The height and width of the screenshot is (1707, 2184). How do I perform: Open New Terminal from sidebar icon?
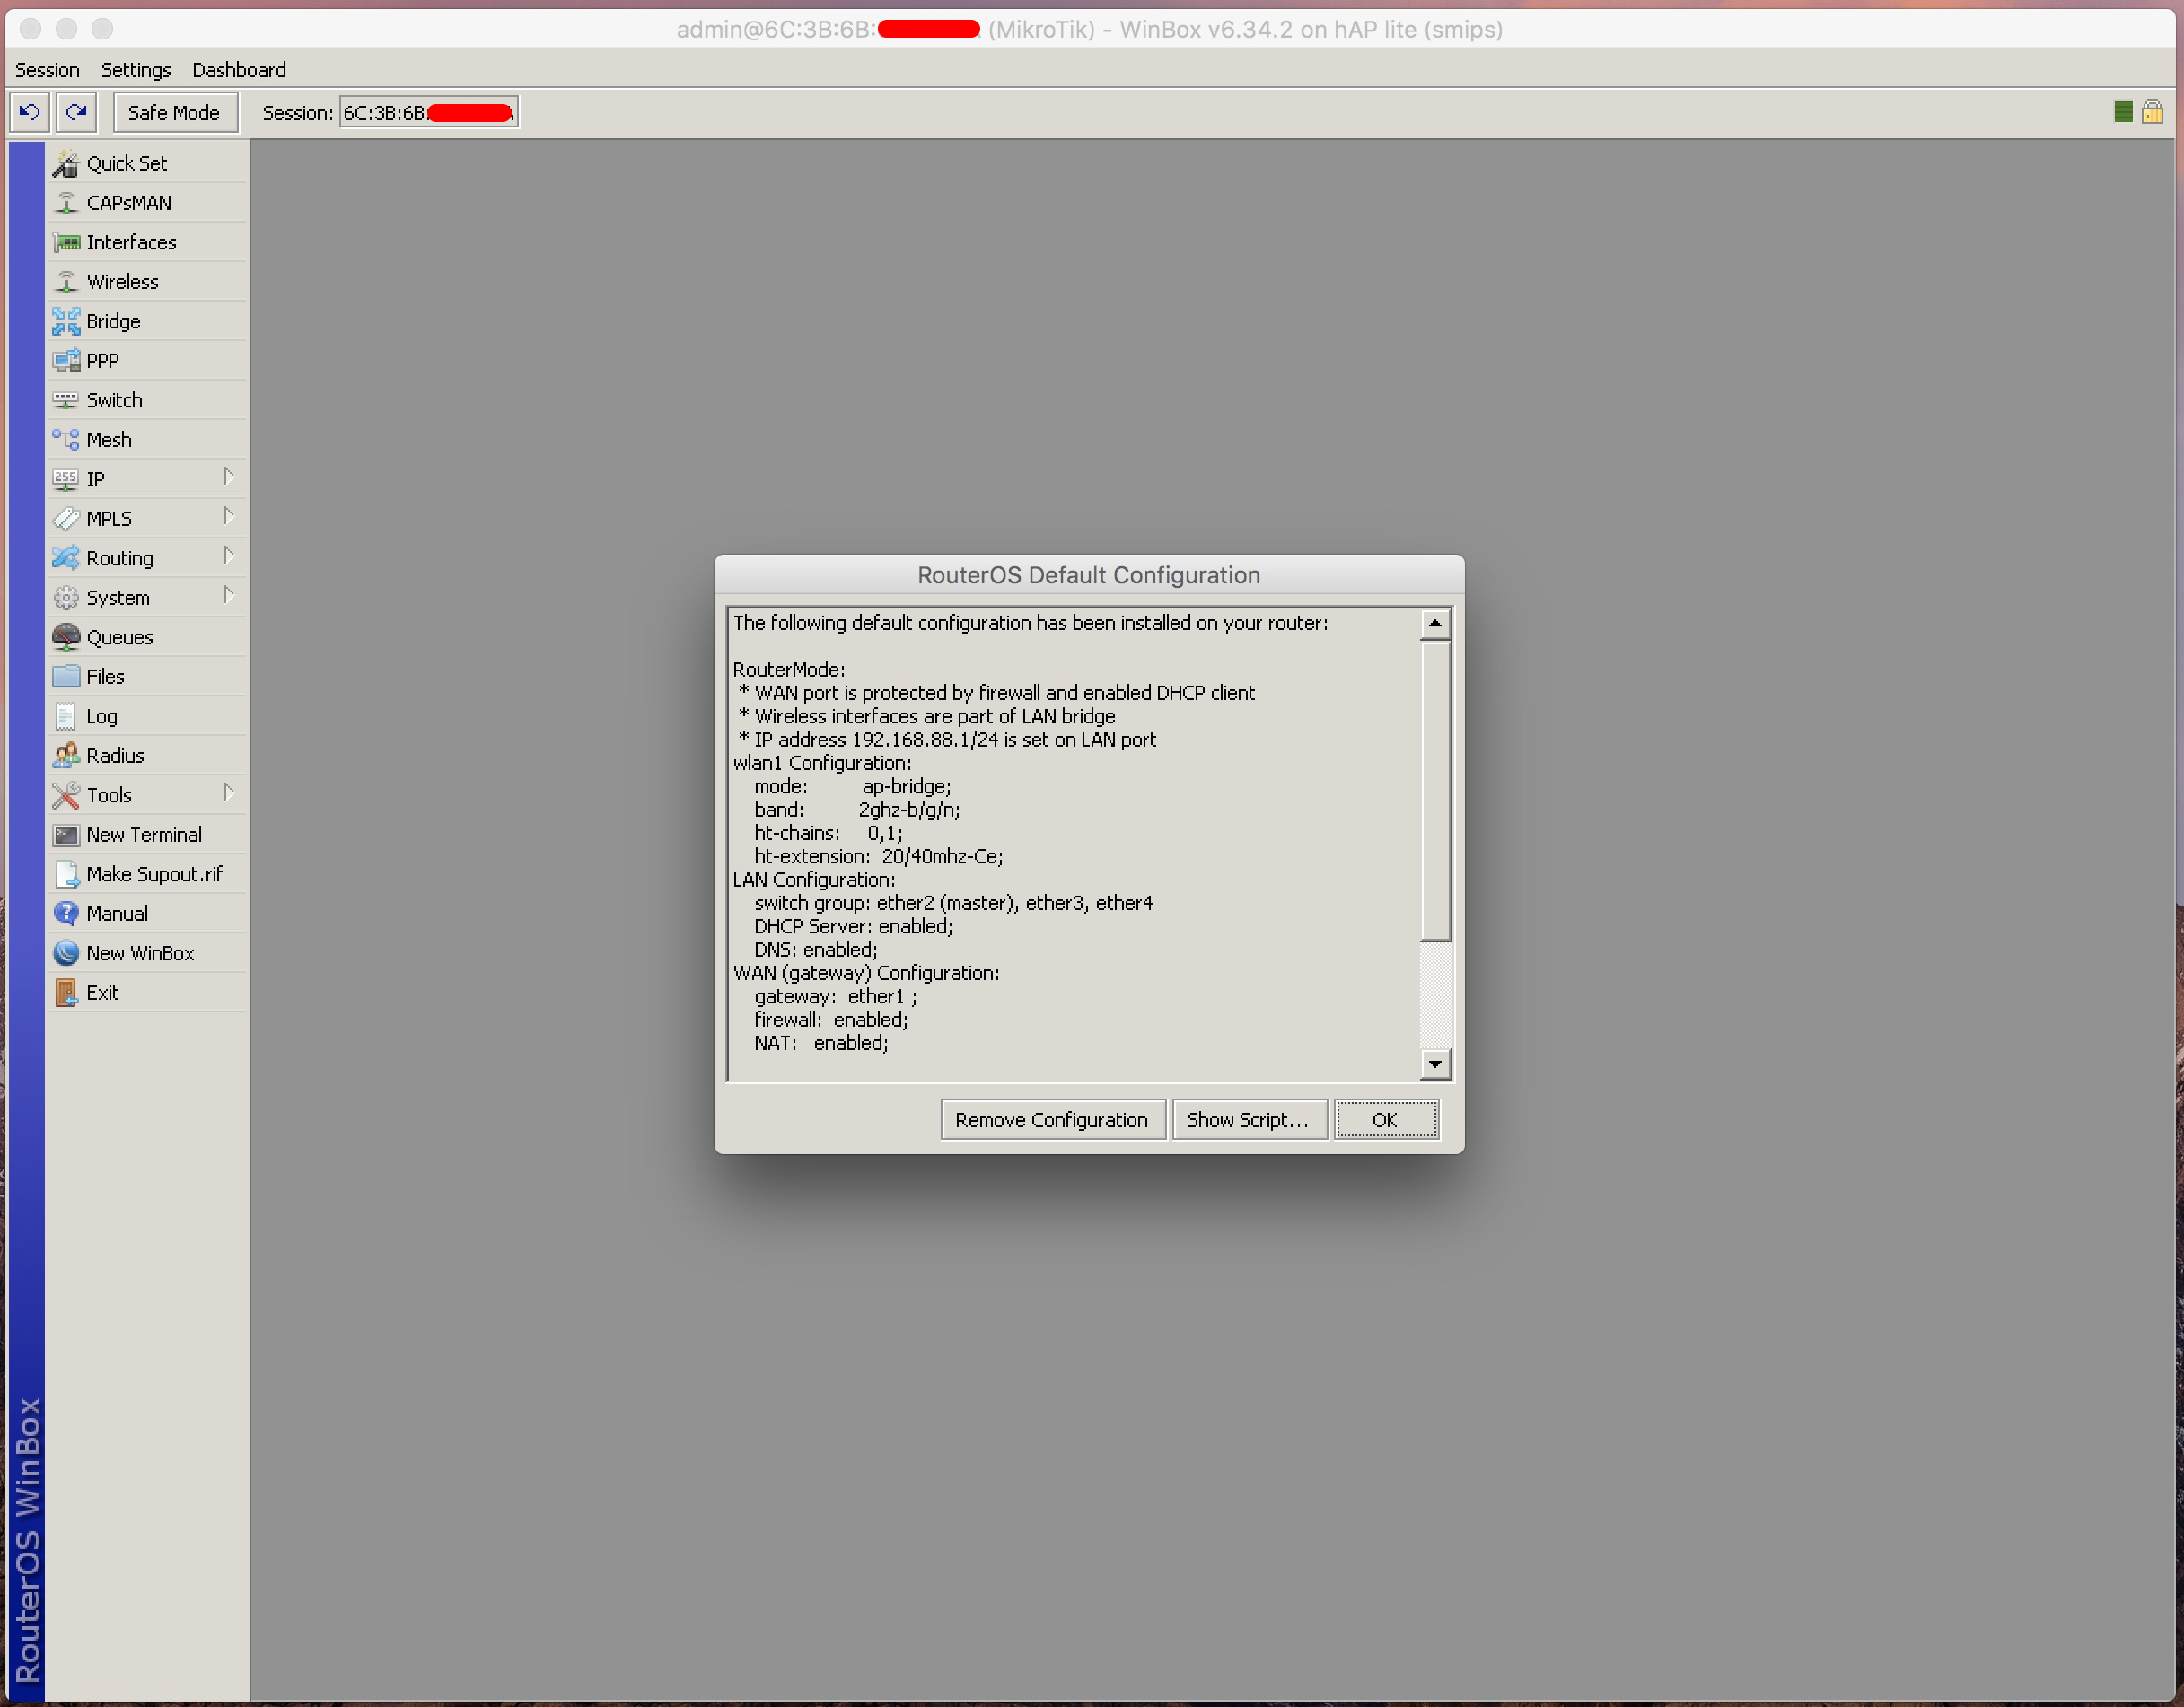pyautogui.click(x=66, y=835)
